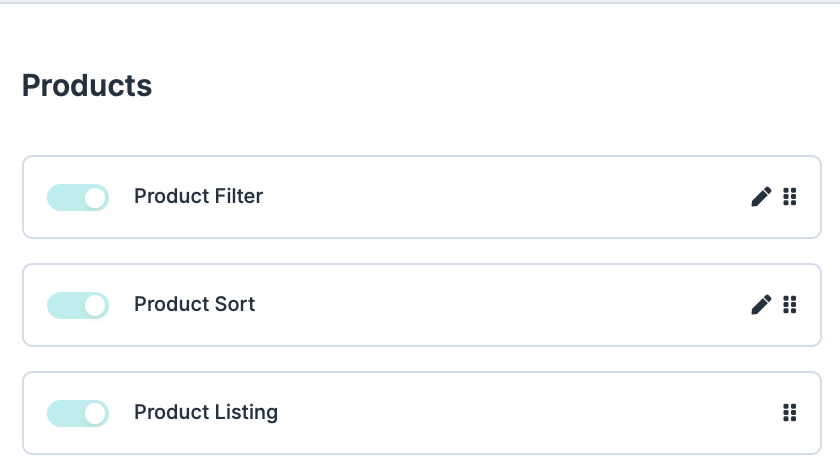Viewport: 840px width, 468px height.
Task: Click blank middle of Product Listing row
Action: point(500,412)
